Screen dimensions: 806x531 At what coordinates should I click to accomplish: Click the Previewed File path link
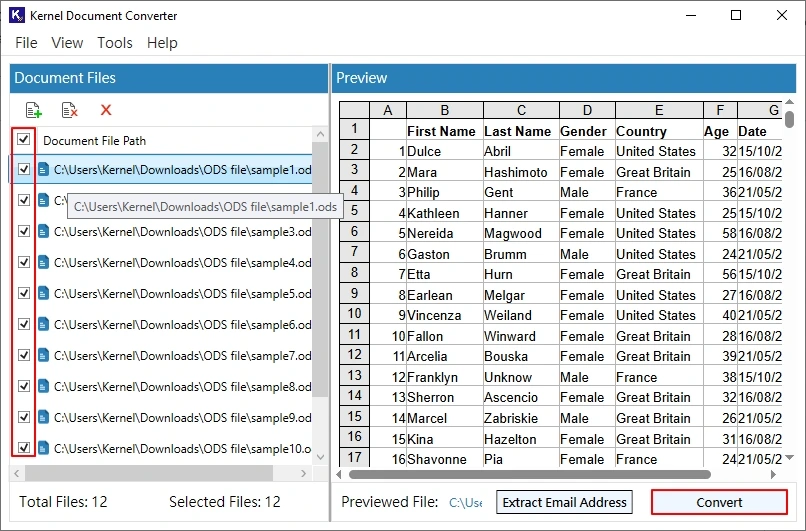[x=466, y=502]
